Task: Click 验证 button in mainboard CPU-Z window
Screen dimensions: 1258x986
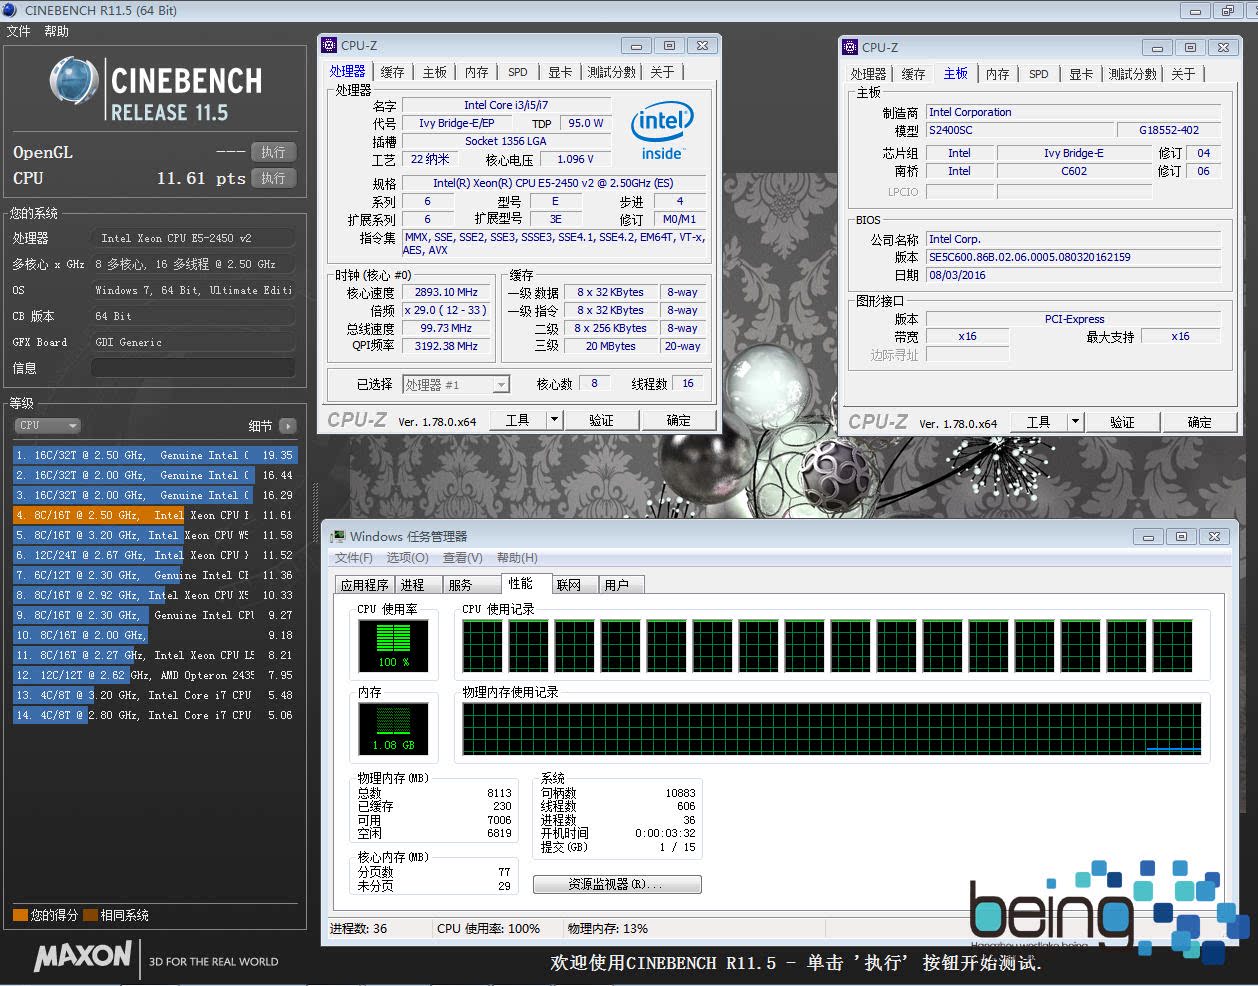Action: (x=1123, y=422)
